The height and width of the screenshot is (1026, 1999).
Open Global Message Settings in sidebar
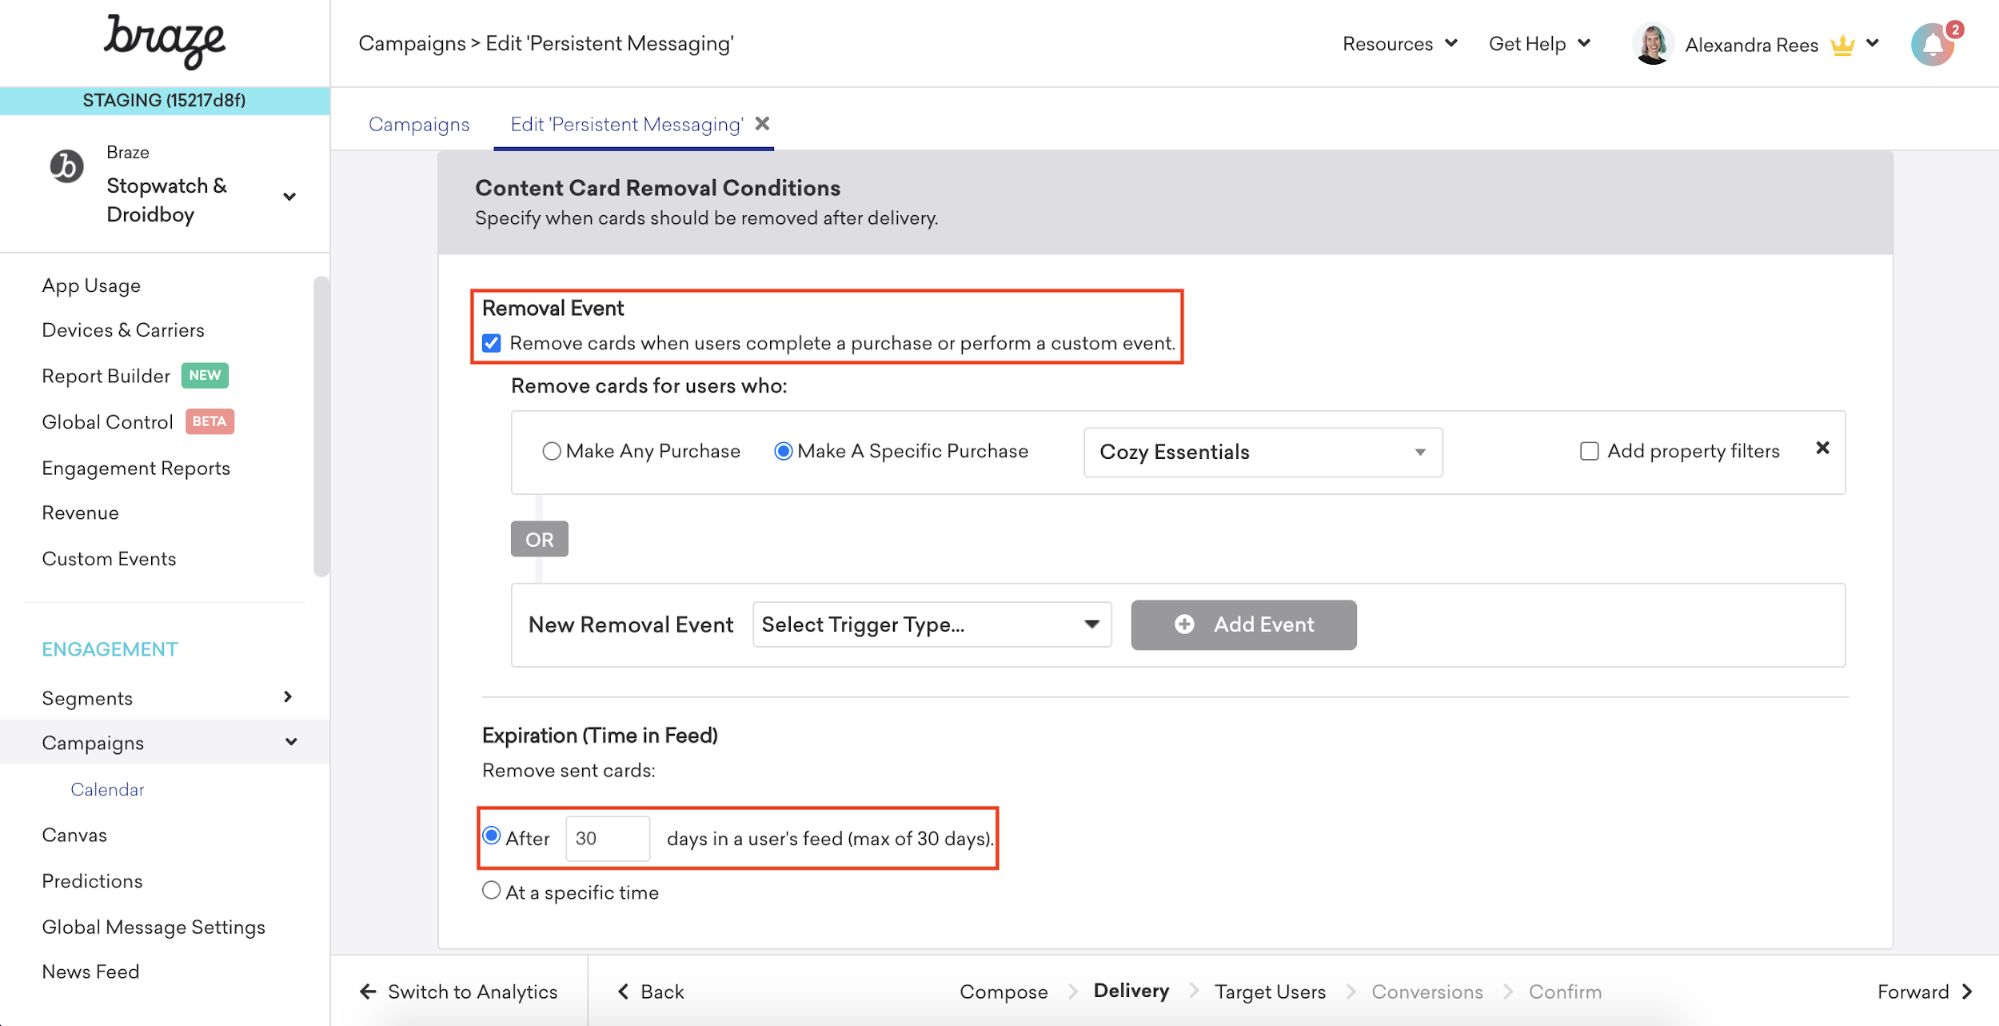(x=153, y=927)
